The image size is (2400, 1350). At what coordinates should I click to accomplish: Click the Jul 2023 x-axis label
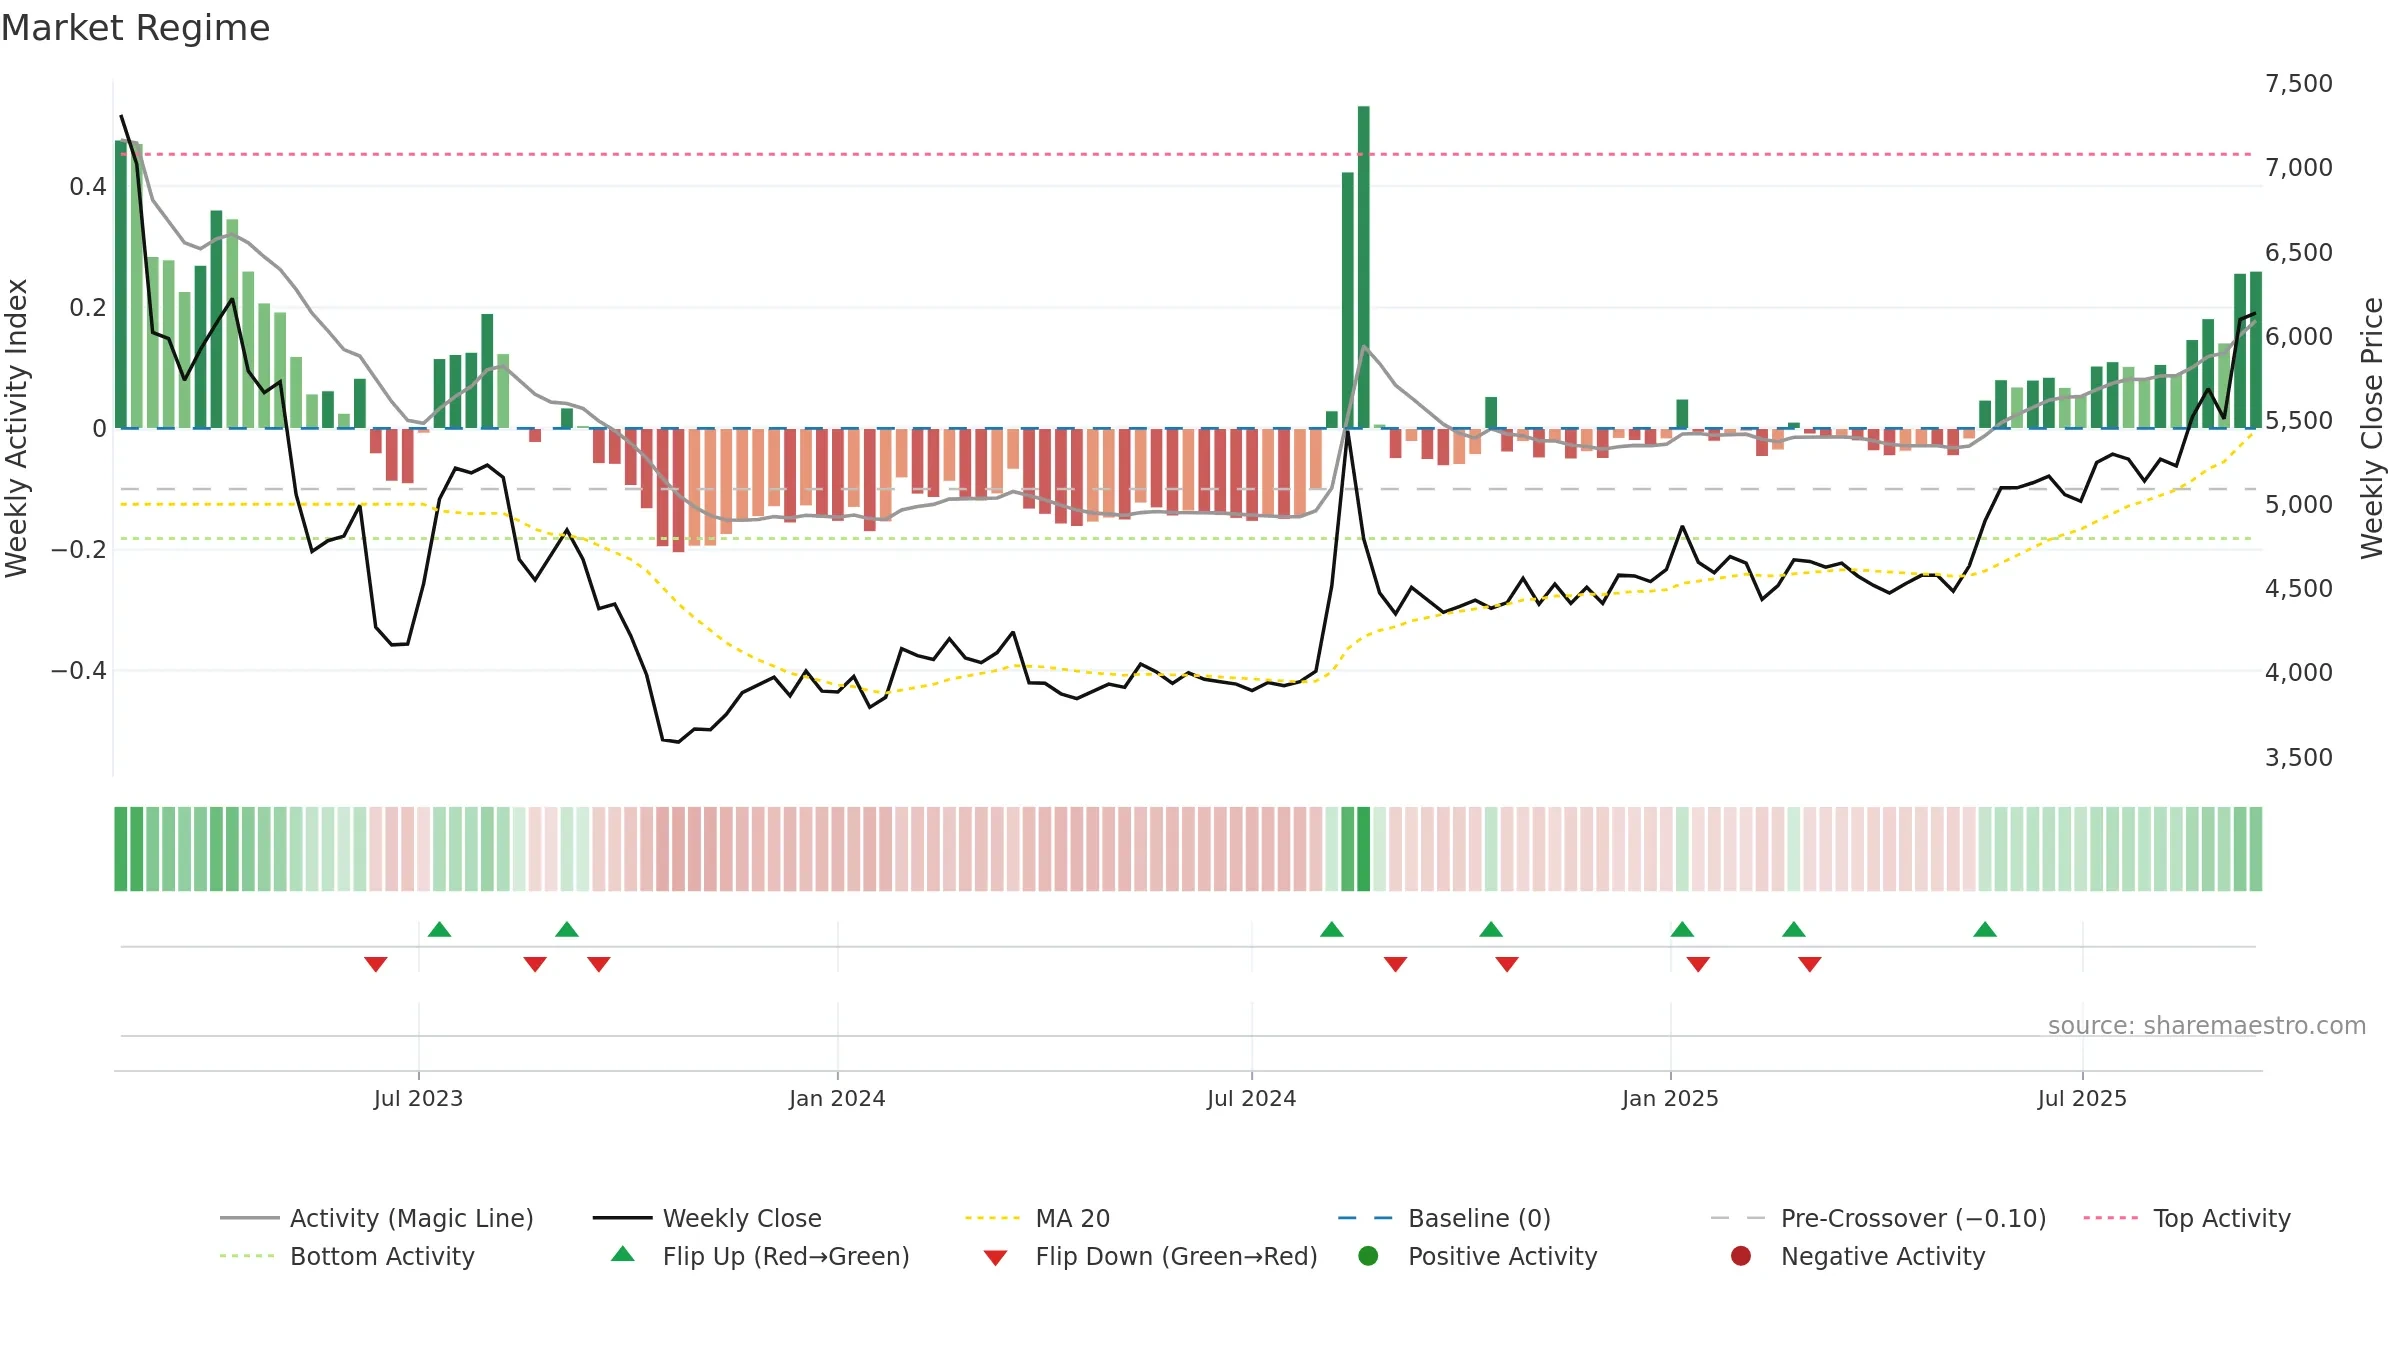point(418,1099)
